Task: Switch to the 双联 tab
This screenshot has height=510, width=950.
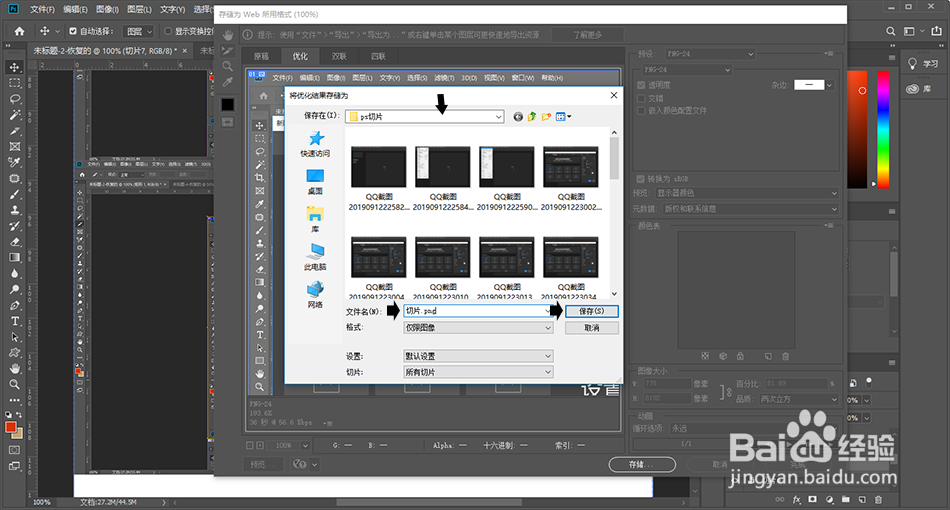Action: point(339,56)
